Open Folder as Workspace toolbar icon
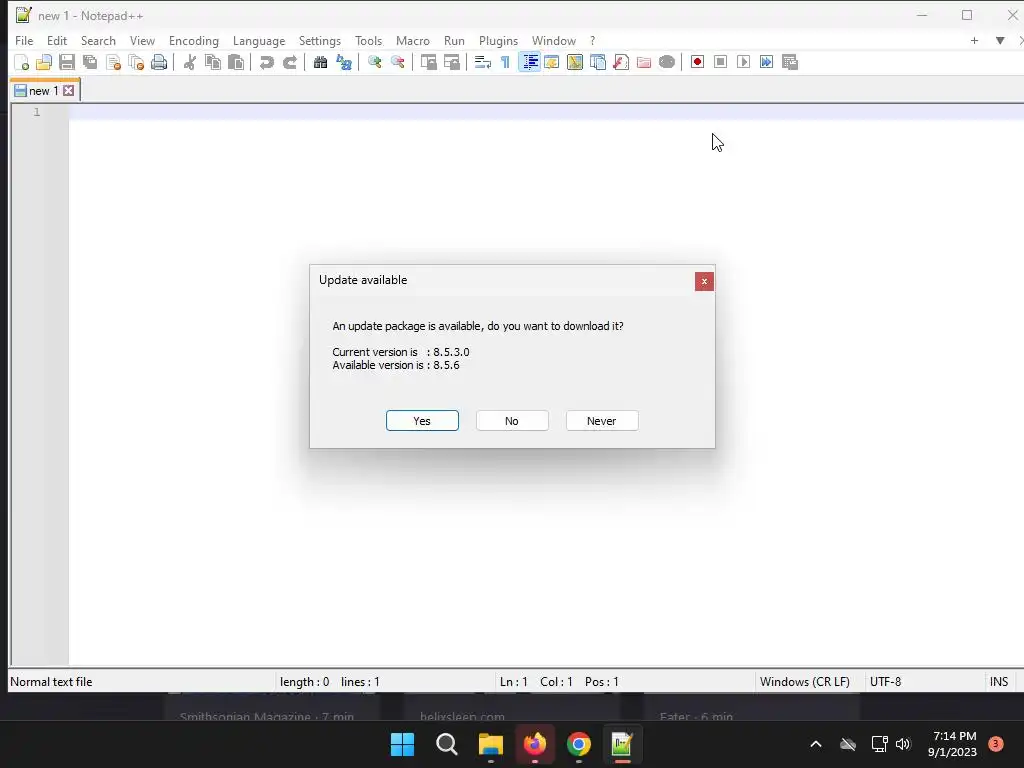Viewport: 1024px width, 768px height. pyautogui.click(x=644, y=62)
